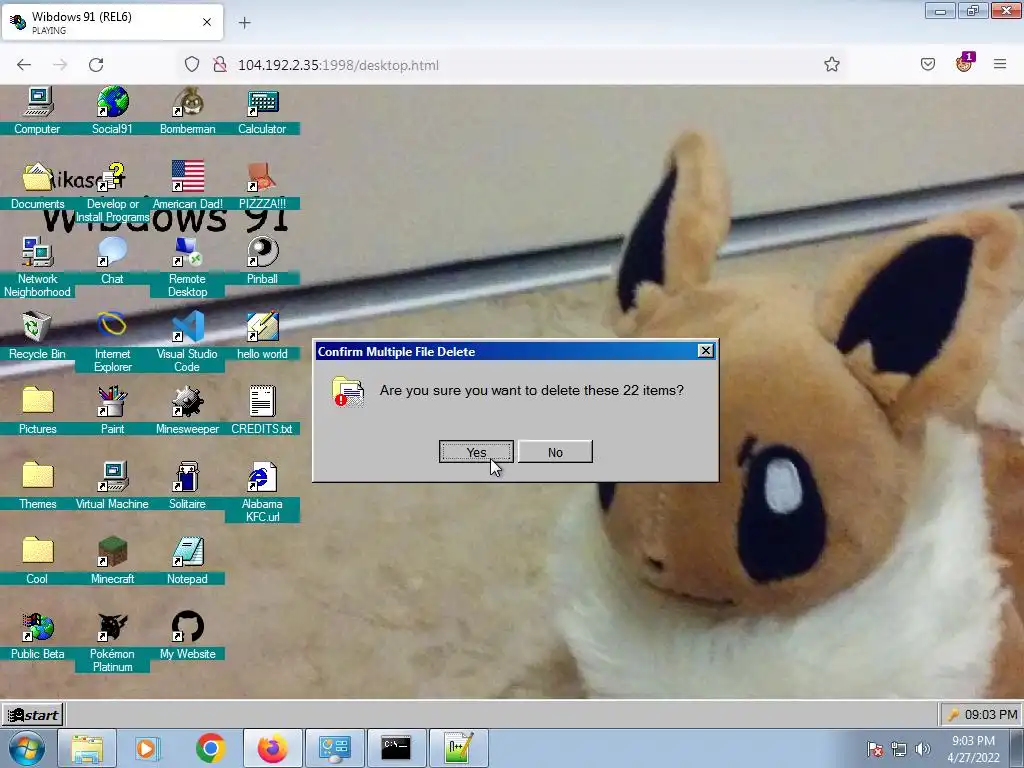1024x768 pixels.
Task: Open the Control Panel taskbar icon
Action: [334, 748]
